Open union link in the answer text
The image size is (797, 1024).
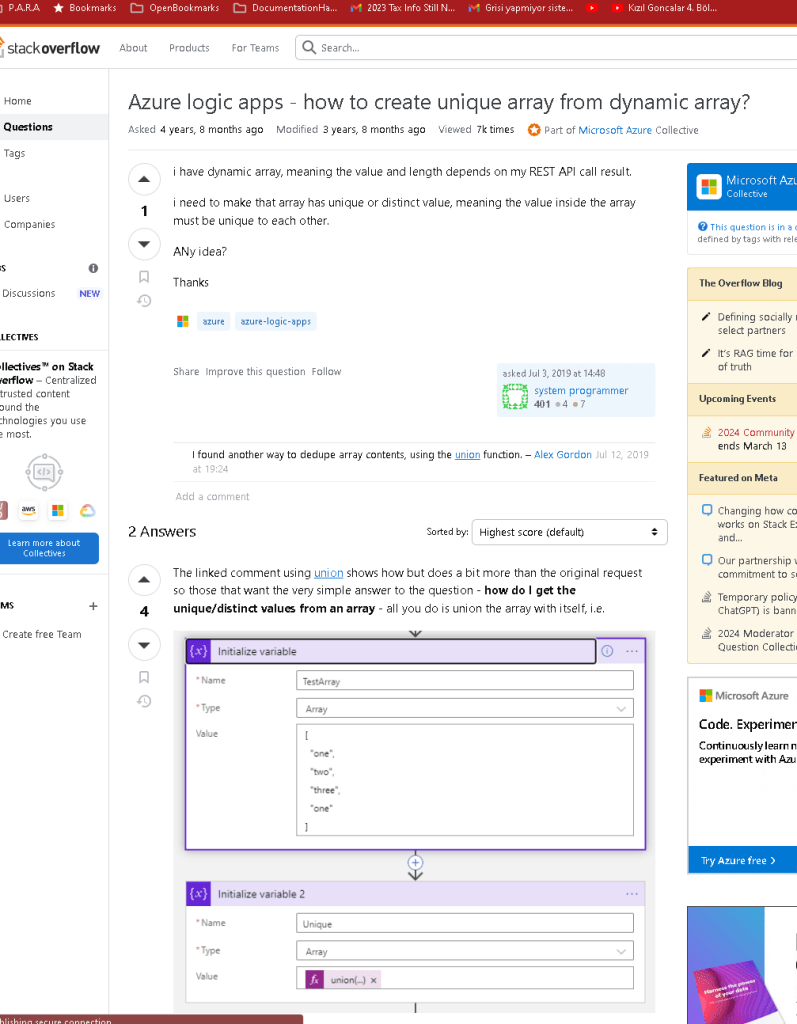coord(329,573)
